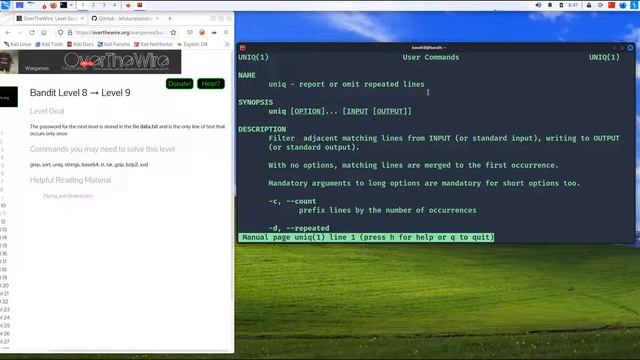
Task: Go to the browser home page
Action: 44,32
